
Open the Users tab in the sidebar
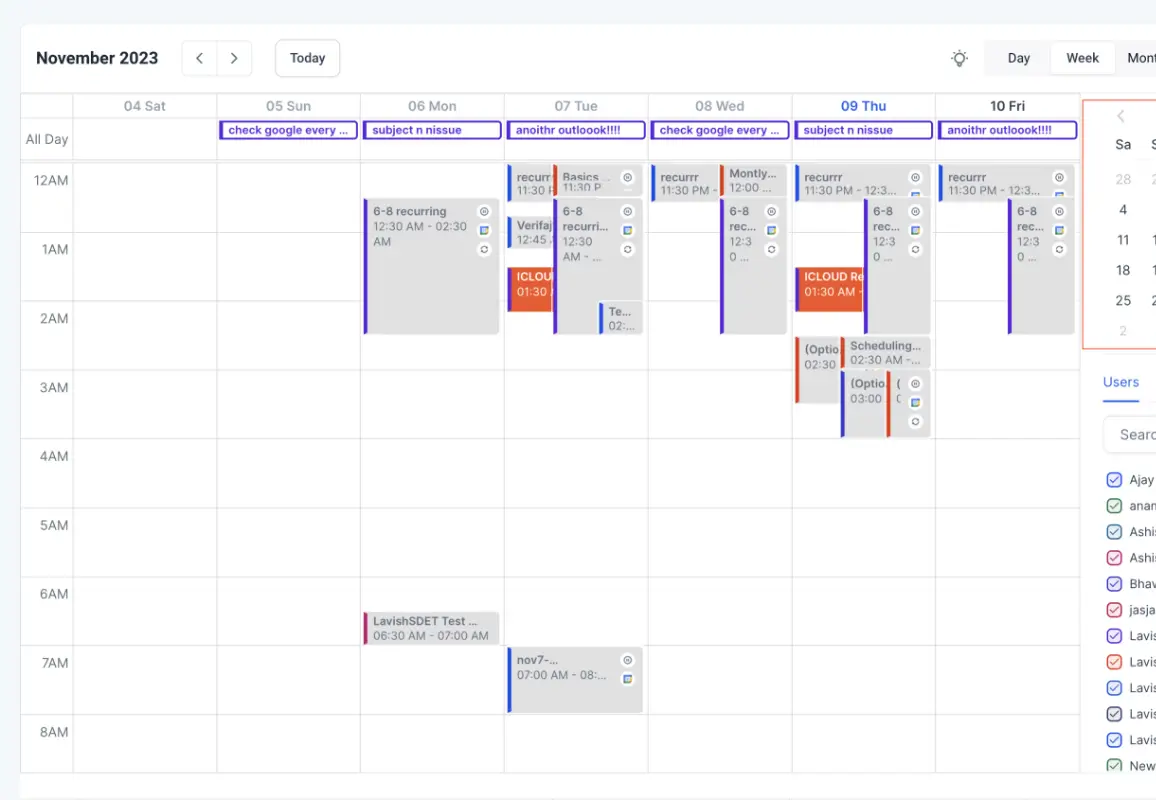click(x=1120, y=382)
